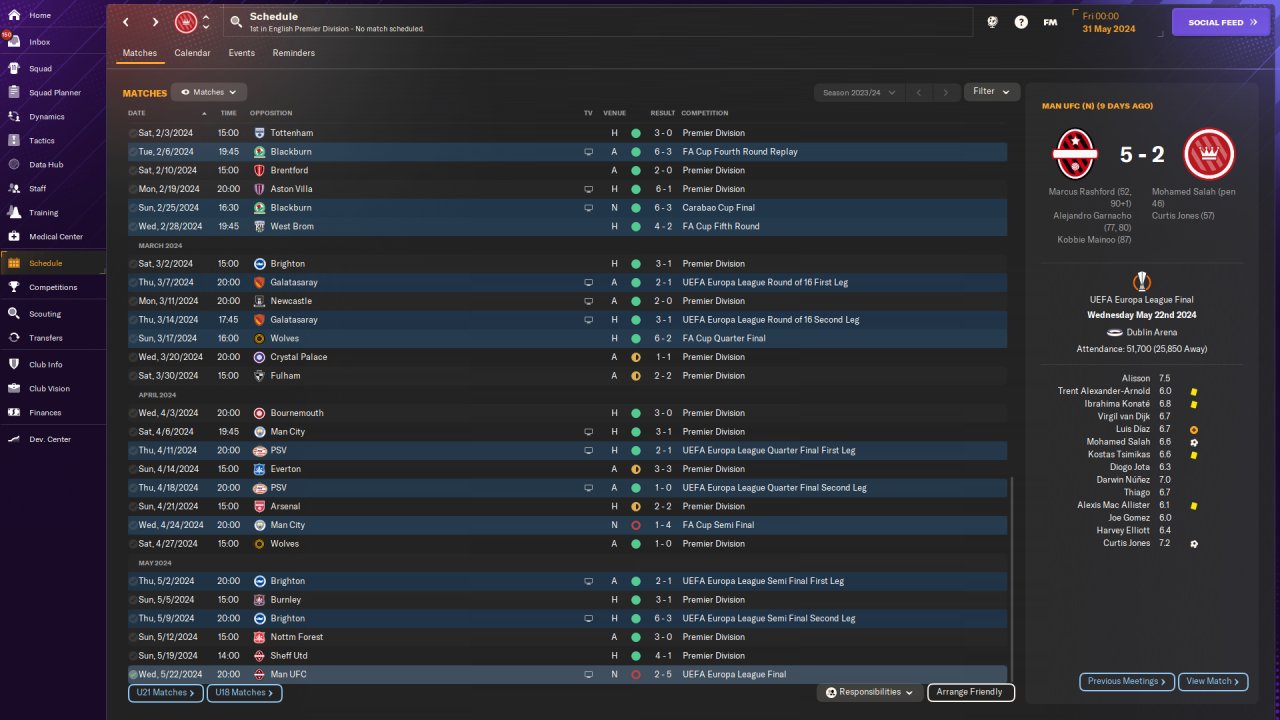
Task: Open the Season 2023/24 dropdown
Action: 859,92
